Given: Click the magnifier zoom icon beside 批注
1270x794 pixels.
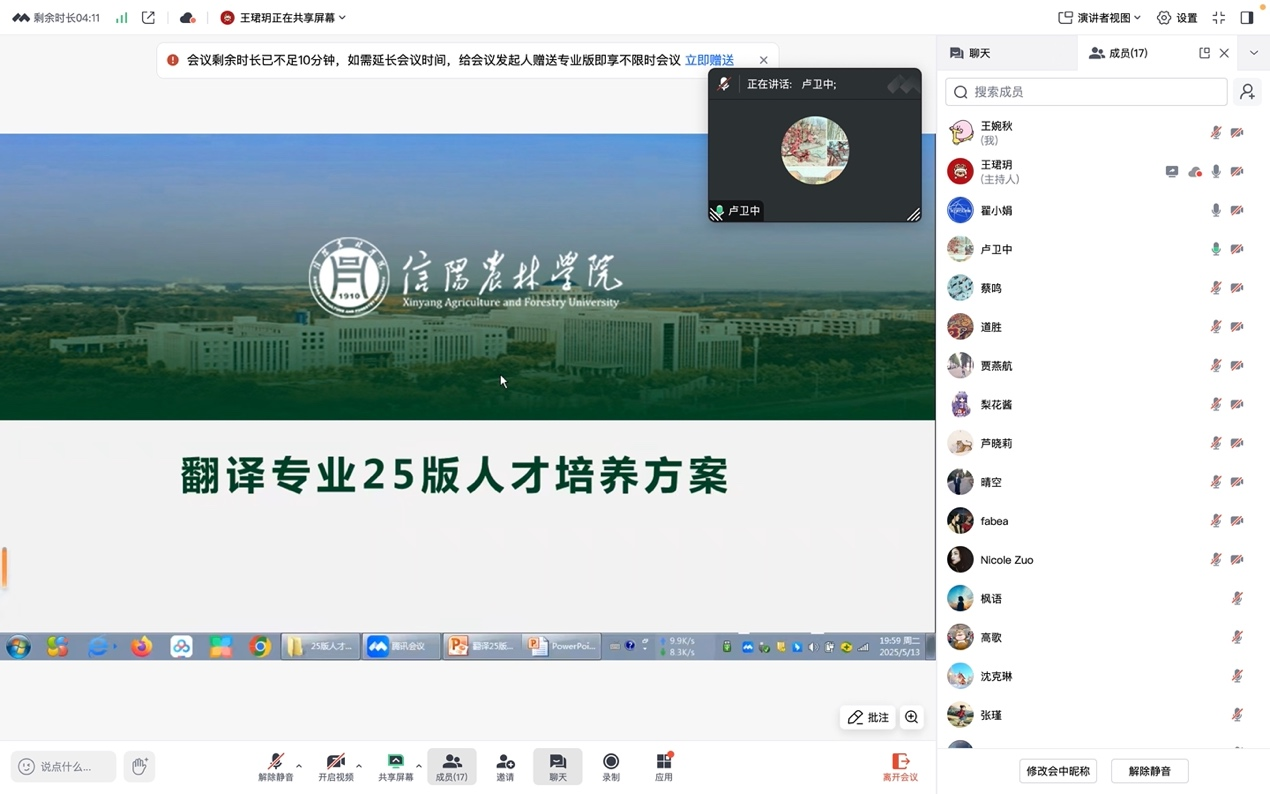Looking at the screenshot, I should click(x=911, y=717).
